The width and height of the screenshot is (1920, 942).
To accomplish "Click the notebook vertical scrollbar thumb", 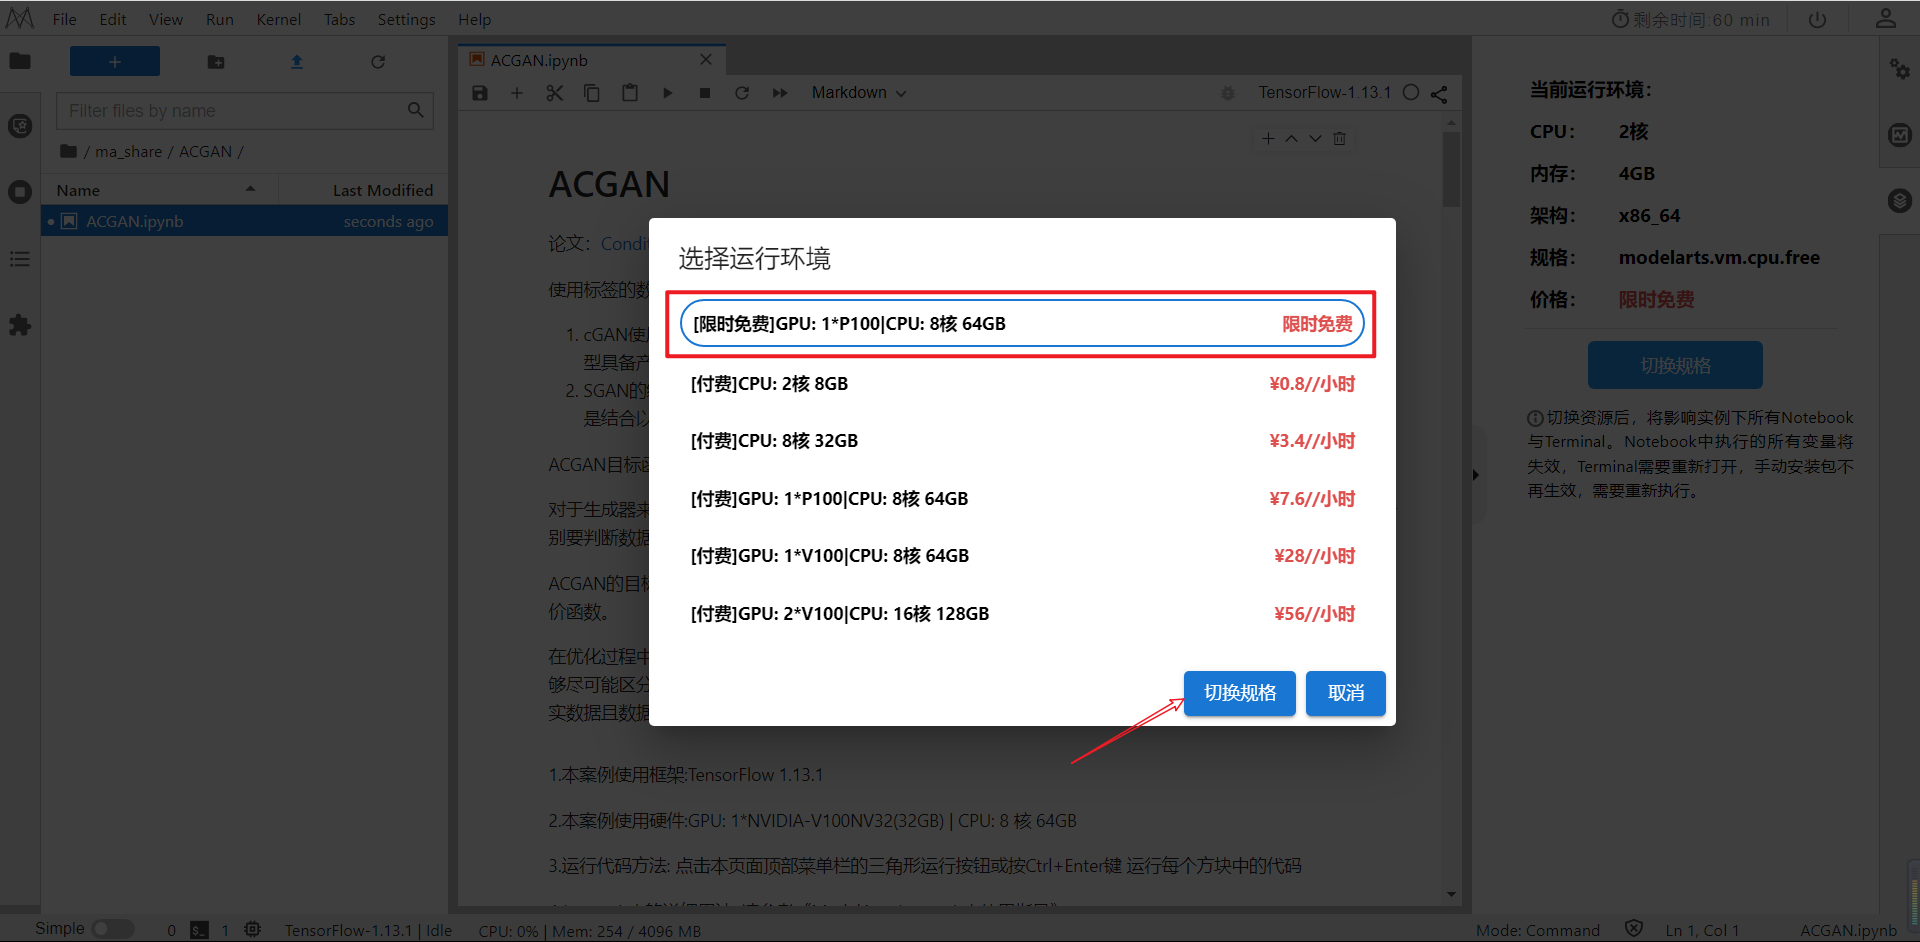I will point(1451,170).
